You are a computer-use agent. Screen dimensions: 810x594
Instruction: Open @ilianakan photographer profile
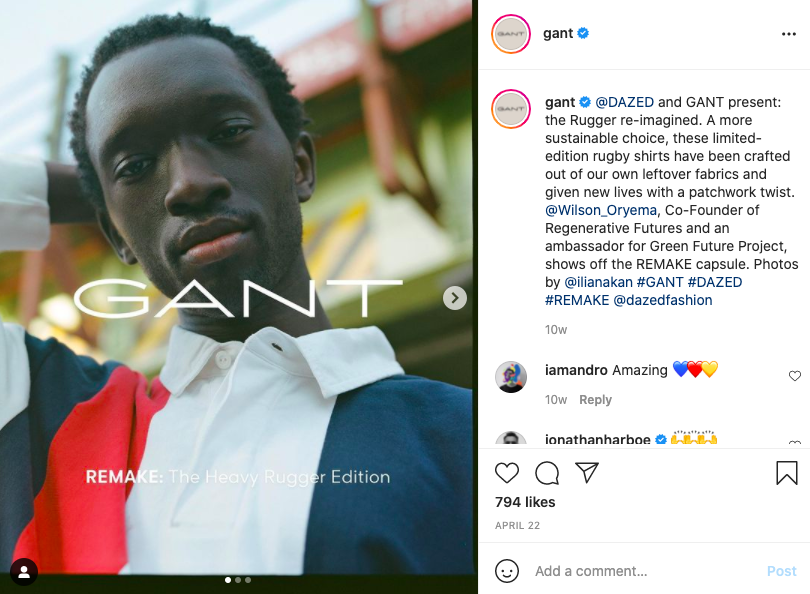click(598, 282)
